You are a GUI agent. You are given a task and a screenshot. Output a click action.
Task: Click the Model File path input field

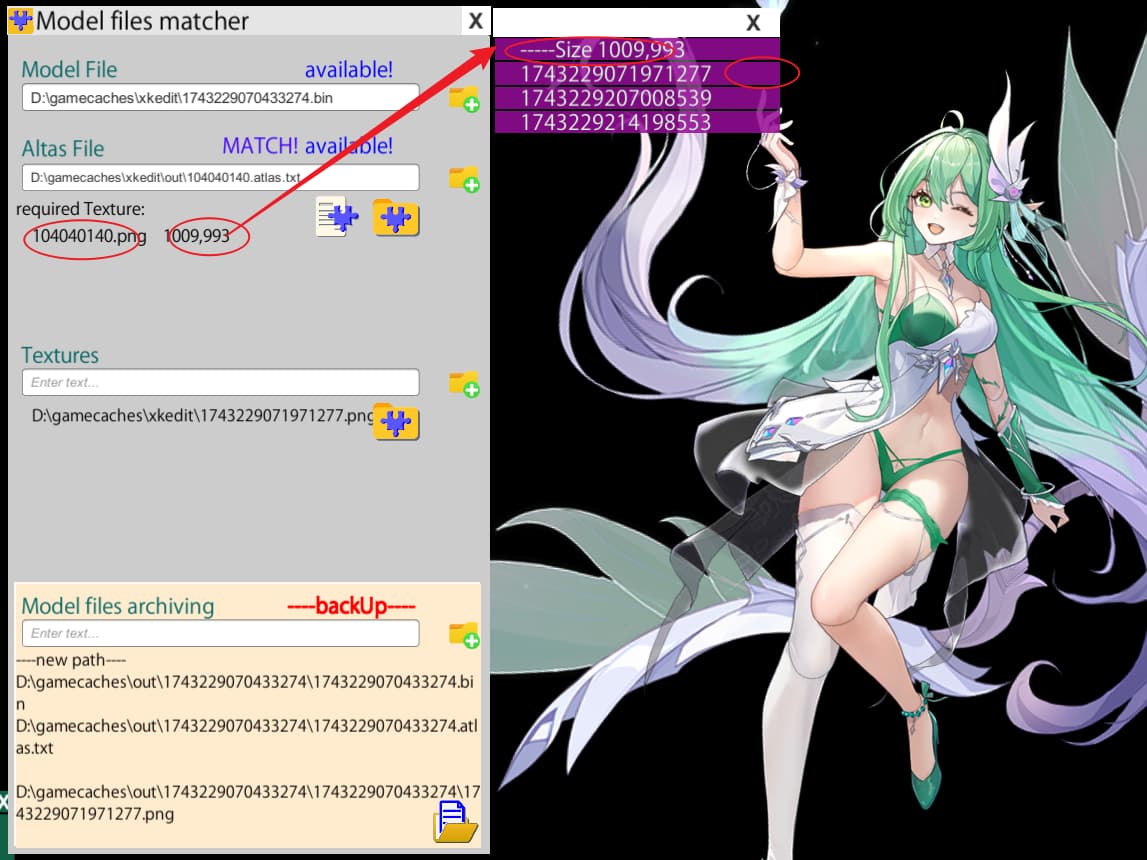click(220, 97)
